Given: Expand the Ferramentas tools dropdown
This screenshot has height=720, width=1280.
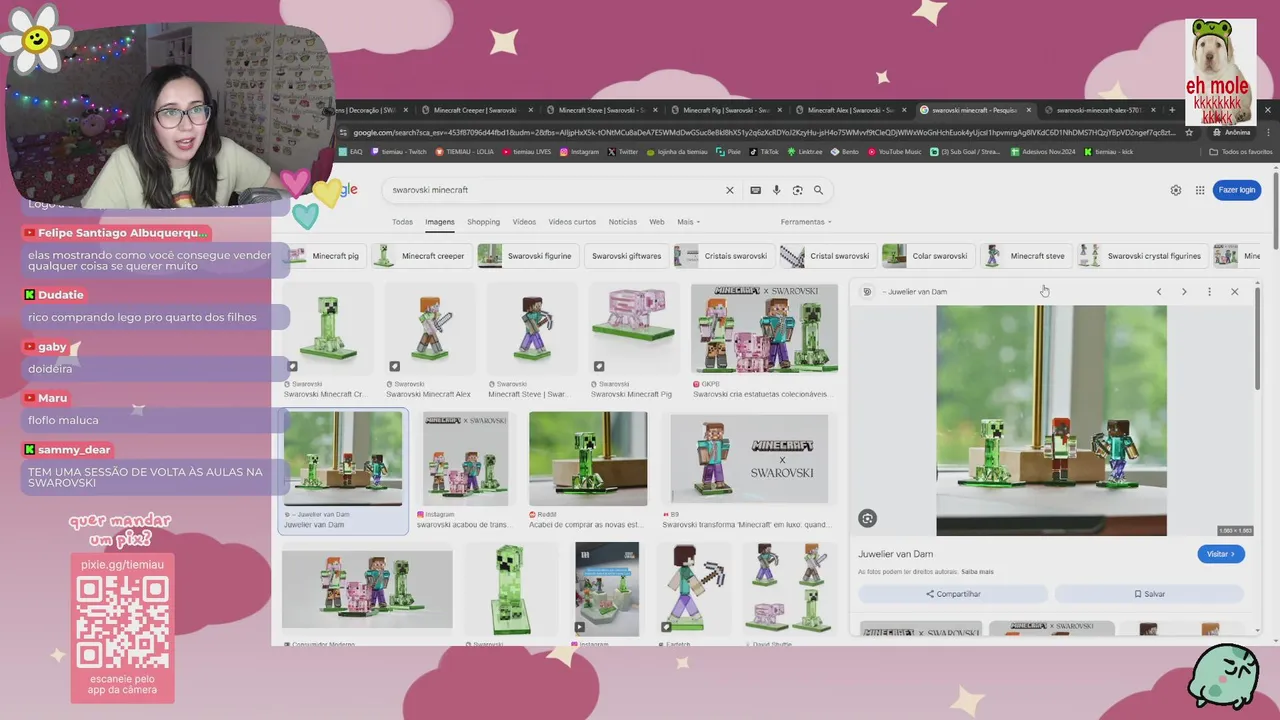Looking at the screenshot, I should [x=806, y=222].
